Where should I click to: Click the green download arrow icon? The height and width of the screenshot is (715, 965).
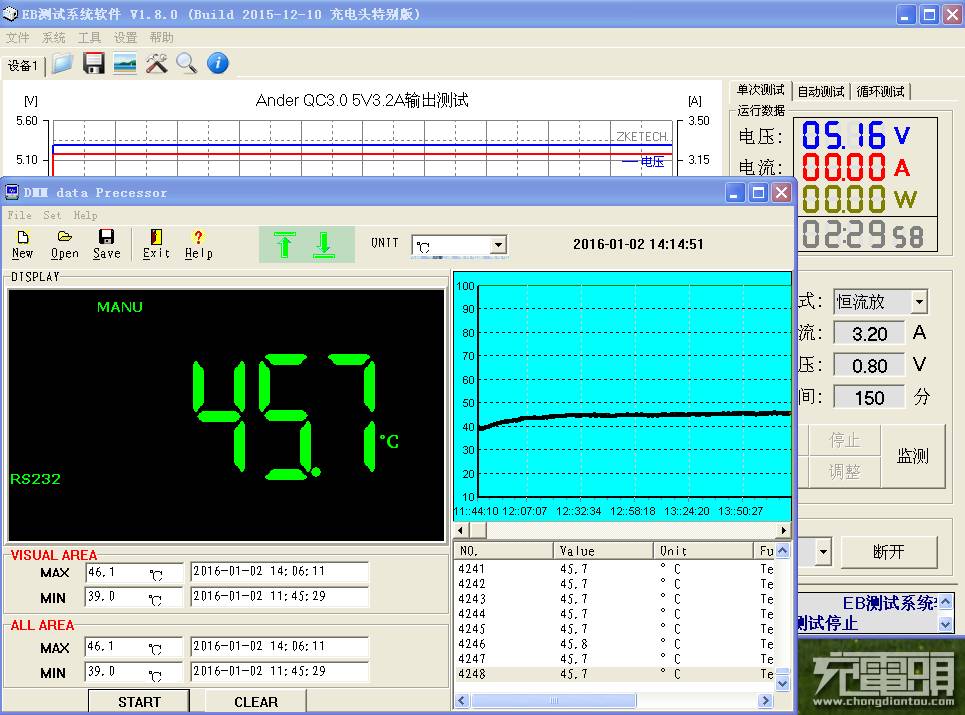click(x=324, y=245)
